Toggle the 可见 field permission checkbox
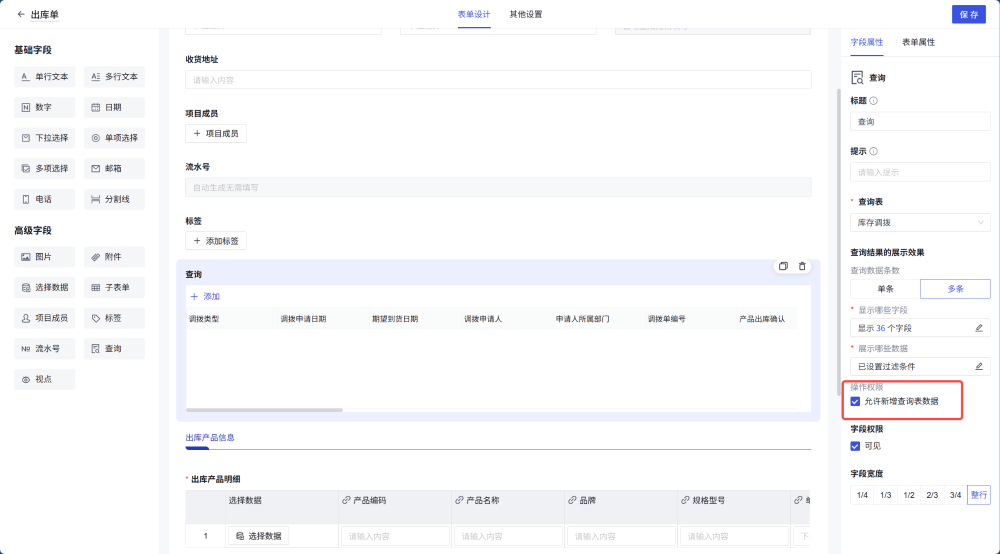 [x=855, y=446]
